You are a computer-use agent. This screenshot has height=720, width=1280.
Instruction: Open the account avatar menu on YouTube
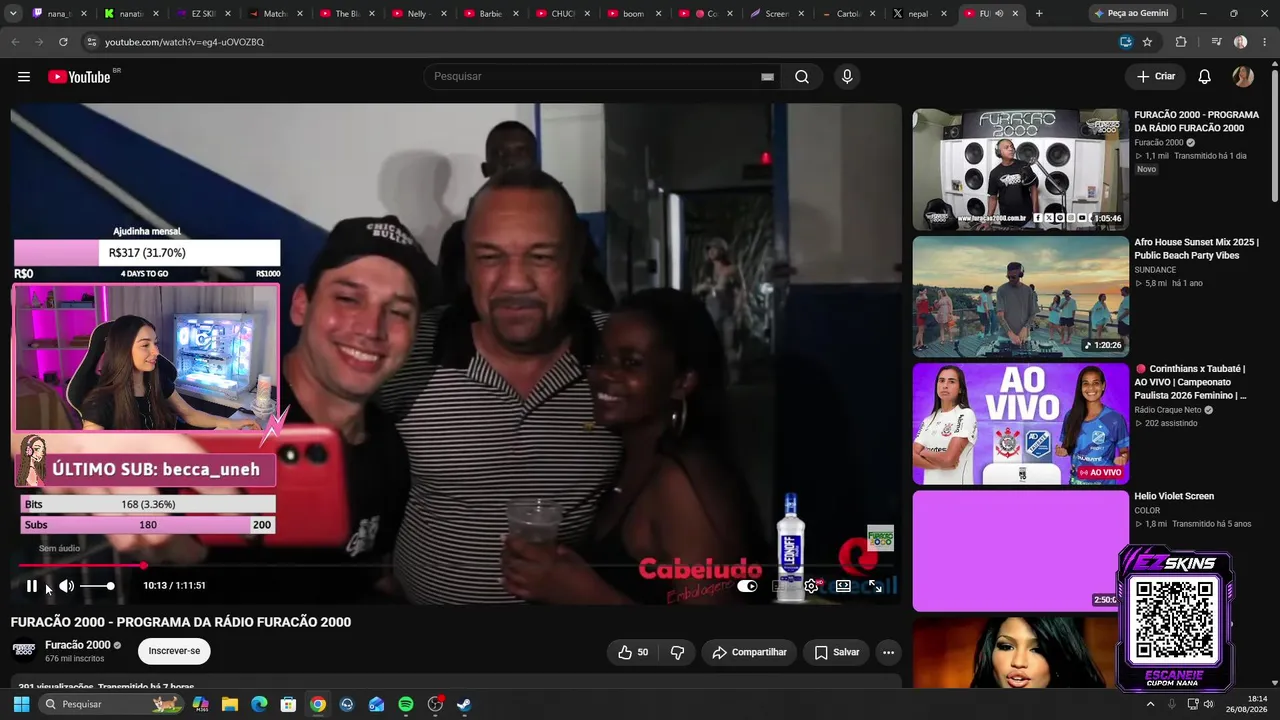click(1243, 77)
